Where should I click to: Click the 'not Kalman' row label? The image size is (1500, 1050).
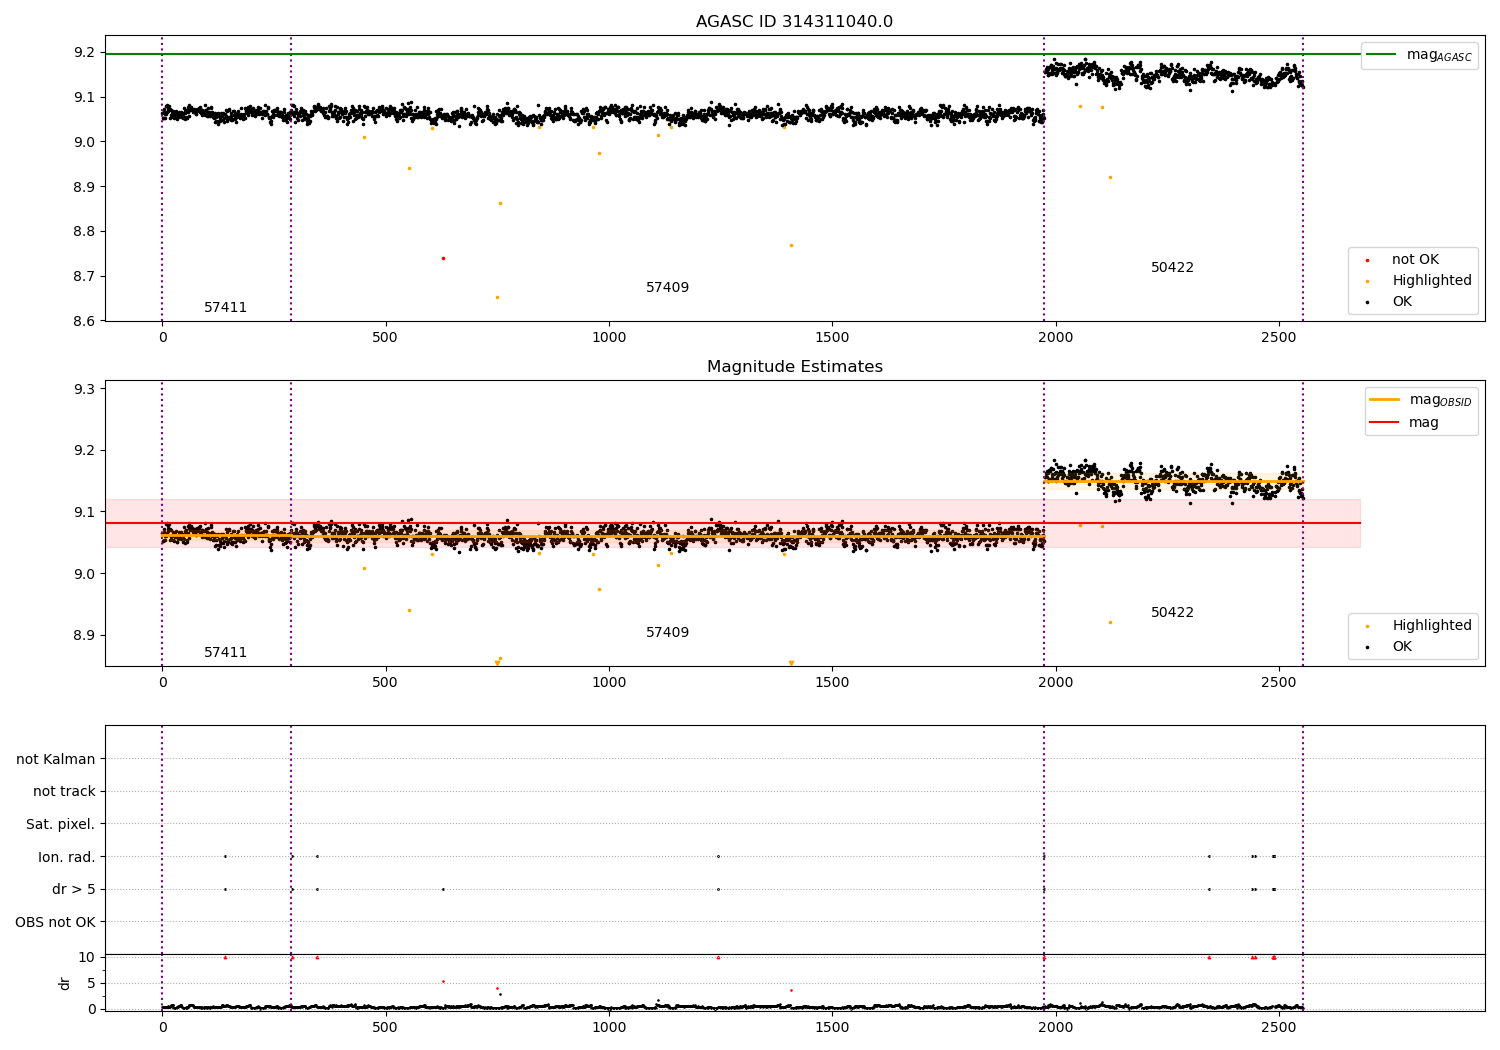click(x=56, y=760)
